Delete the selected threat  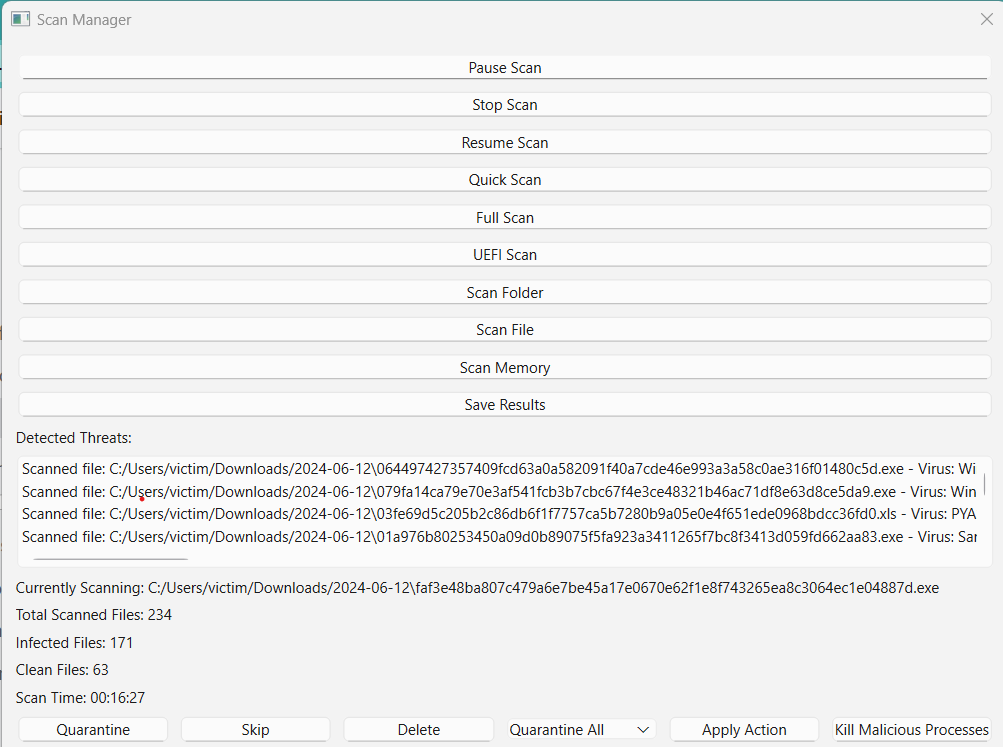tap(418, 729)
